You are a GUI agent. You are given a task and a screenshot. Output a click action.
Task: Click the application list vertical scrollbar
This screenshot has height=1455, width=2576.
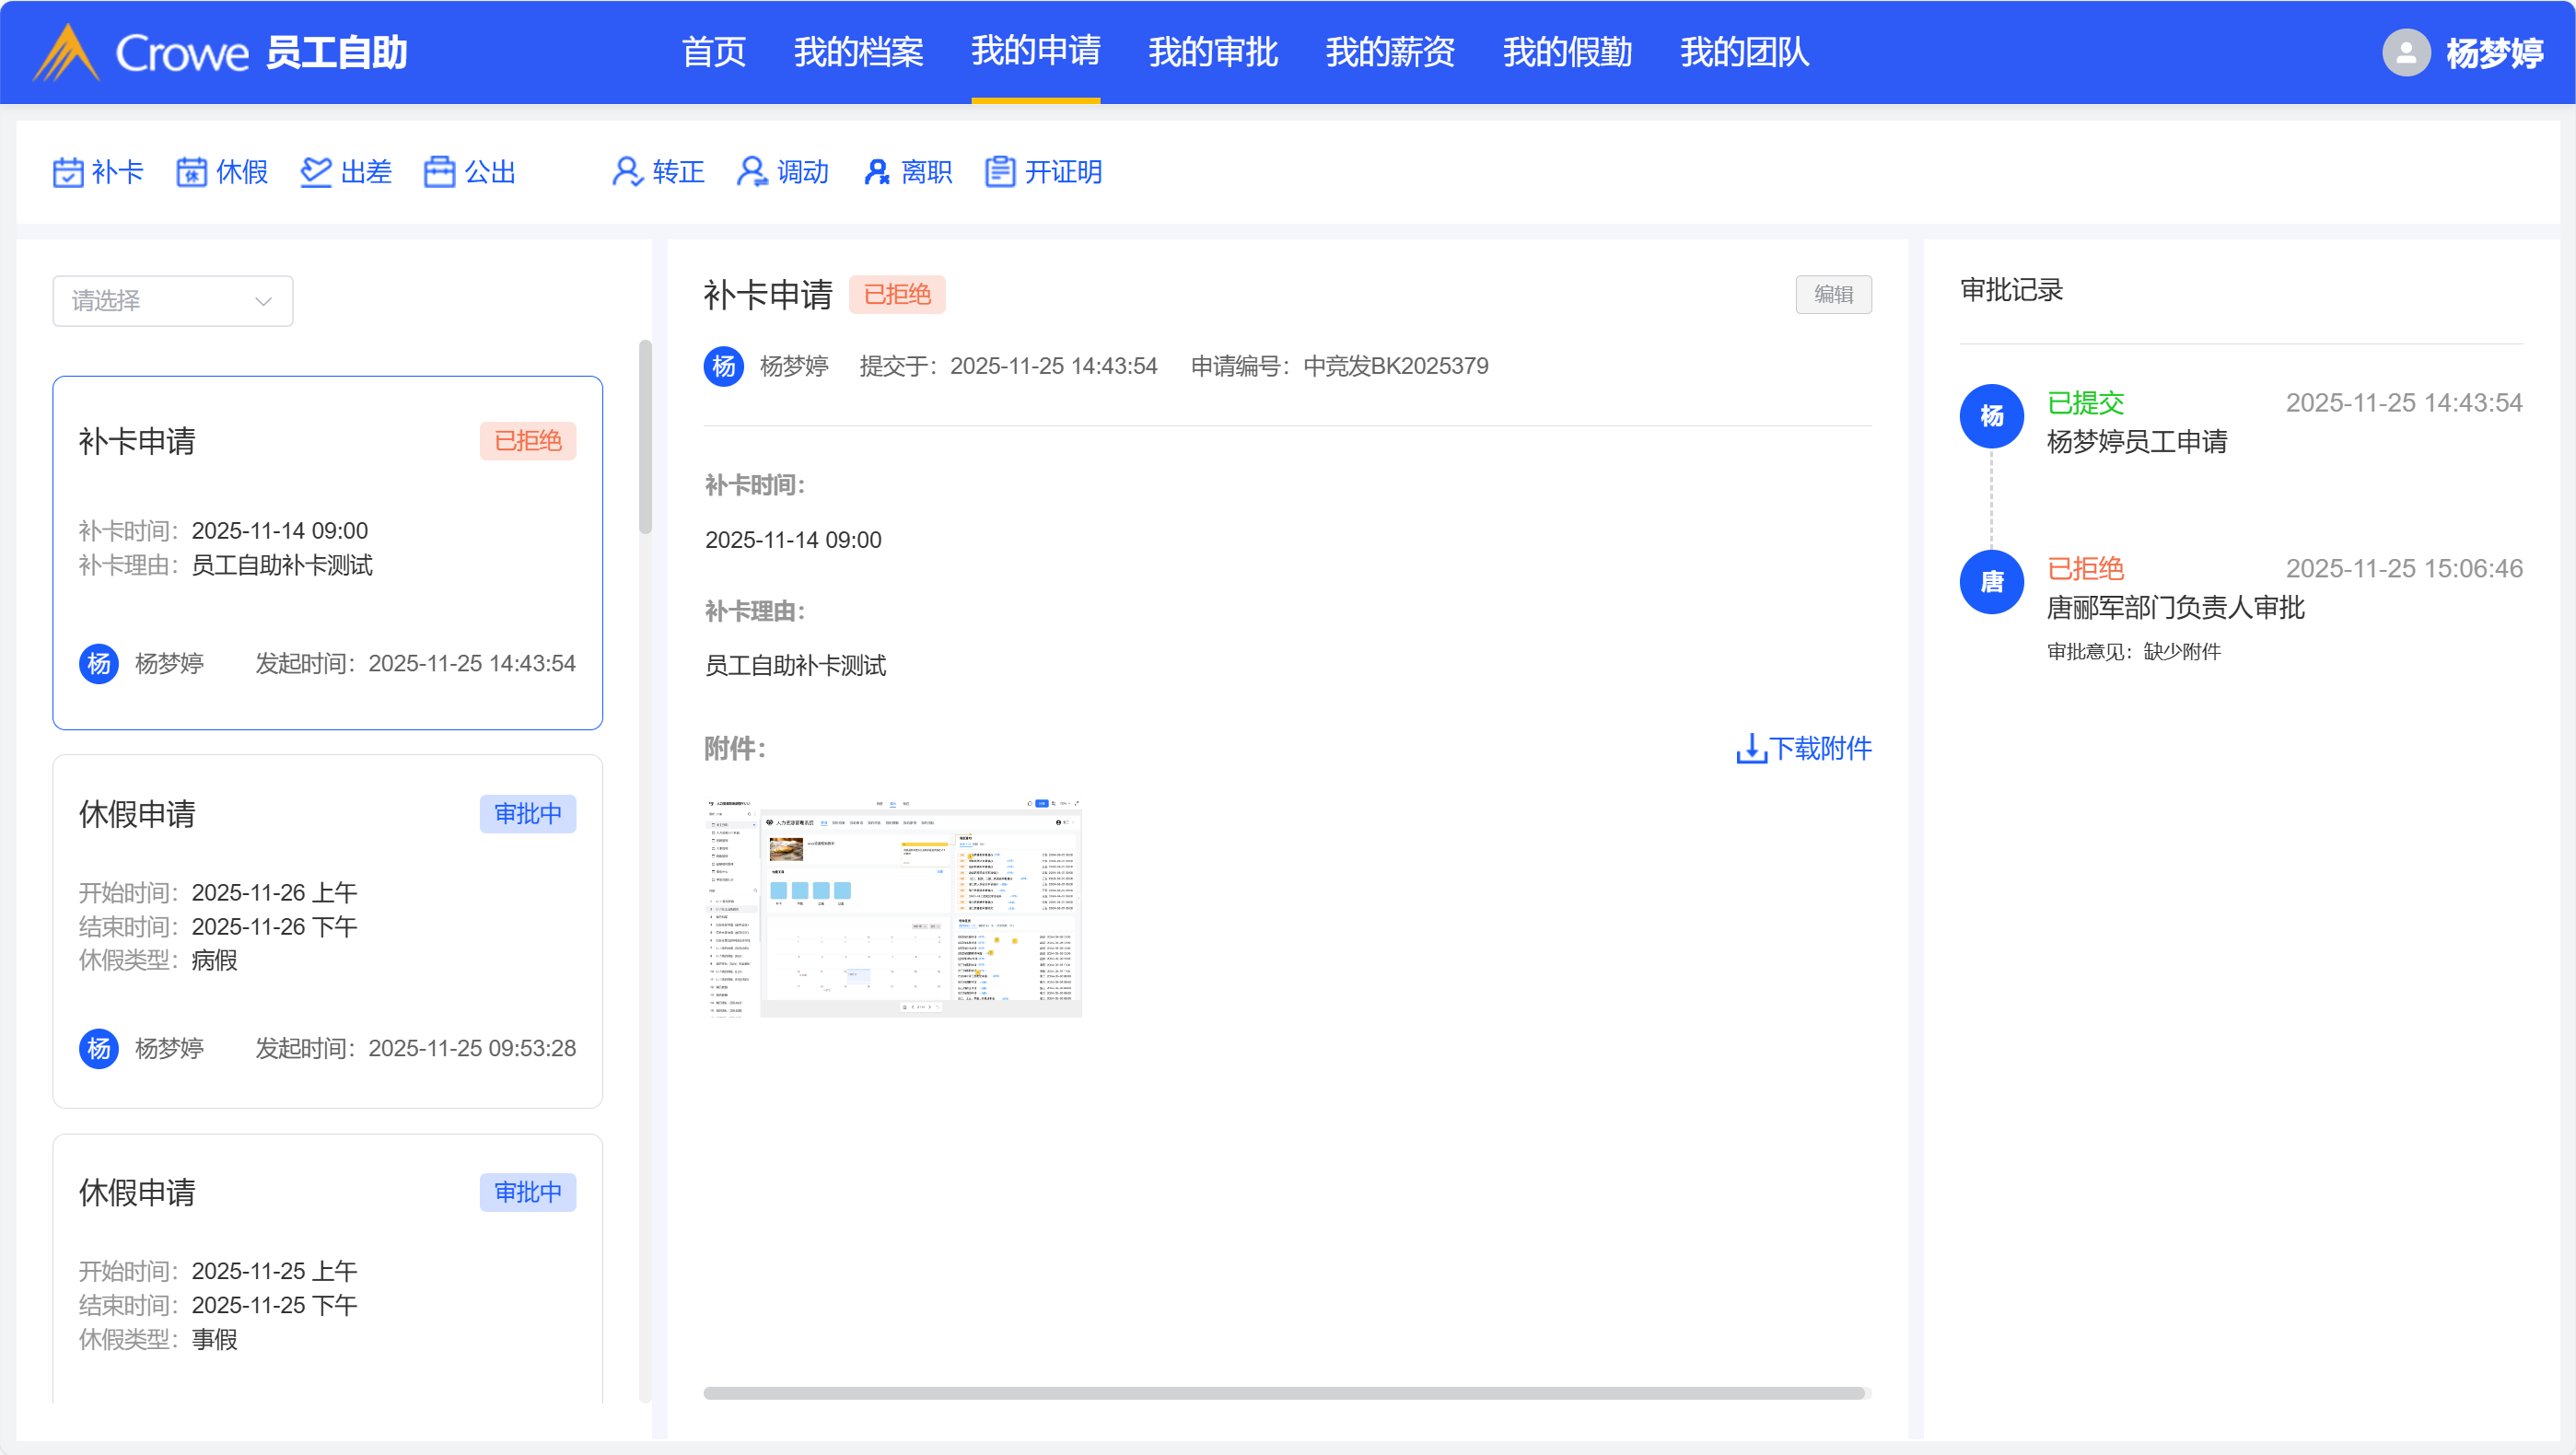(x=645, y=437)
